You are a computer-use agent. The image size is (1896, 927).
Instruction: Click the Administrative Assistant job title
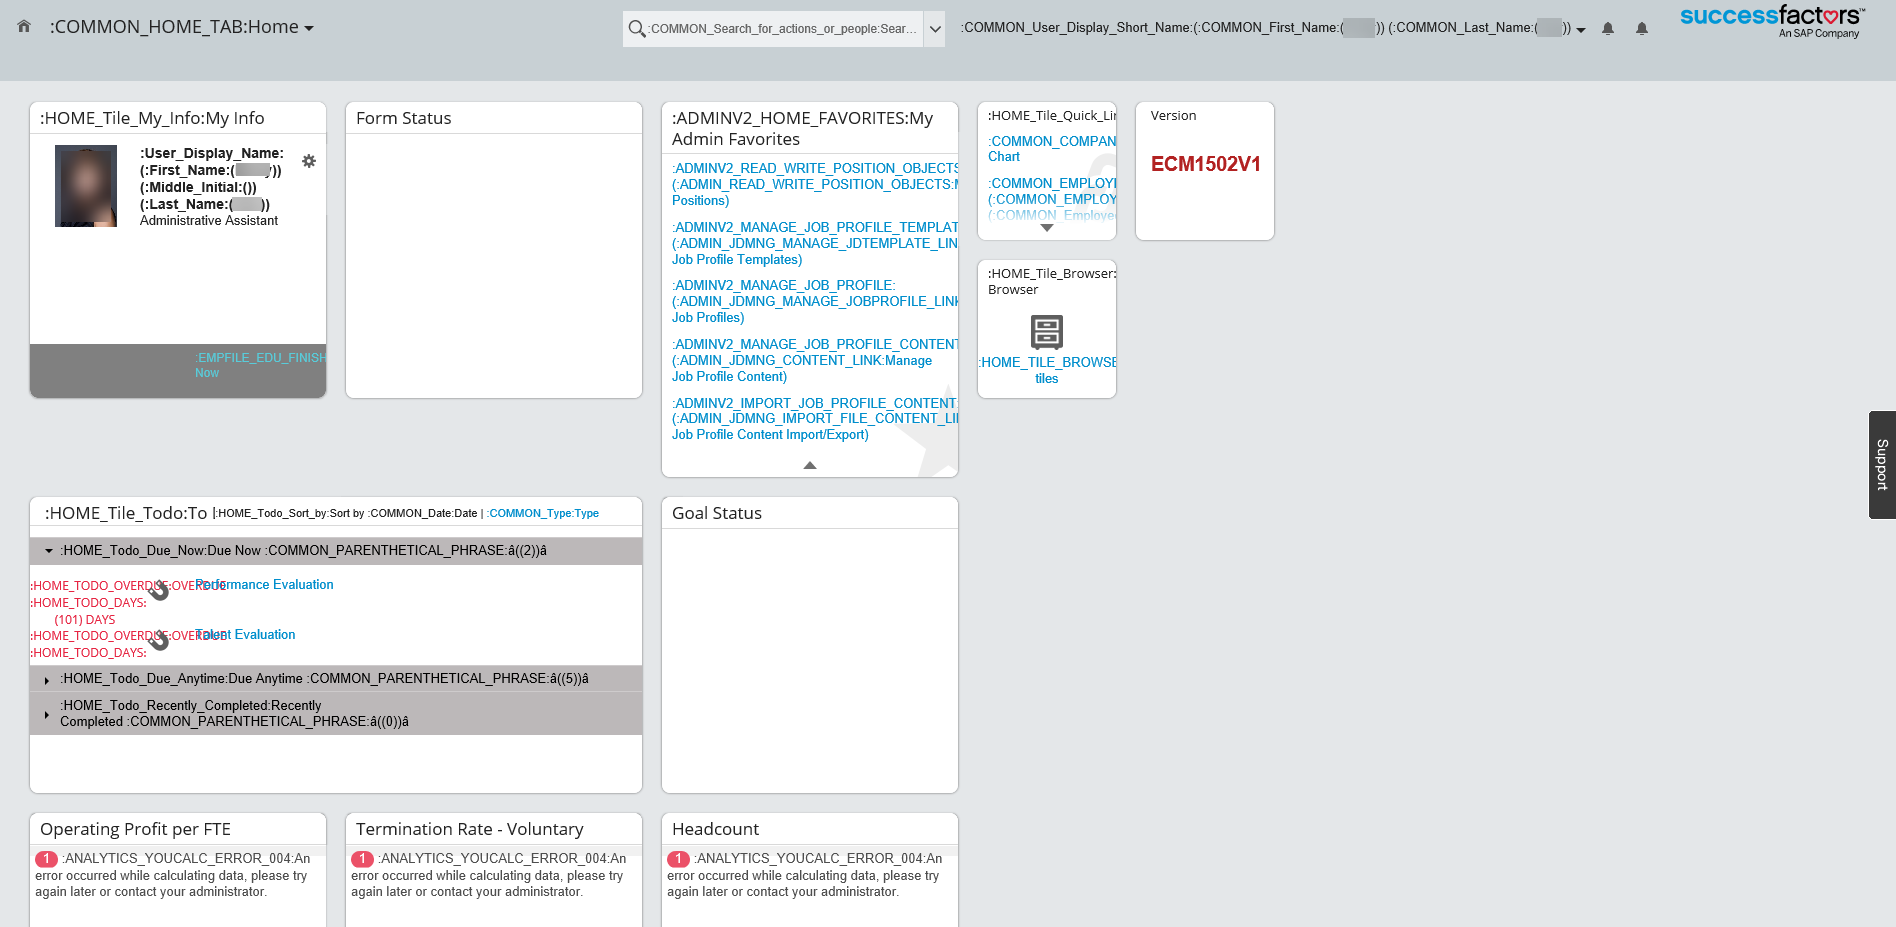click(209, 221)
